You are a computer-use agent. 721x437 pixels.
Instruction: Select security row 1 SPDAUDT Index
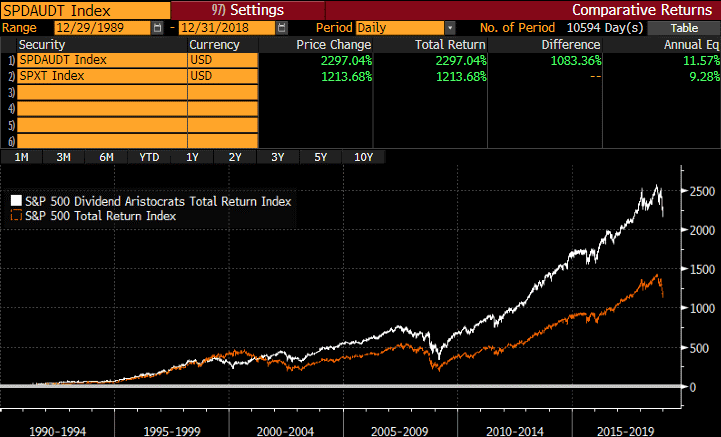(102, 60)
